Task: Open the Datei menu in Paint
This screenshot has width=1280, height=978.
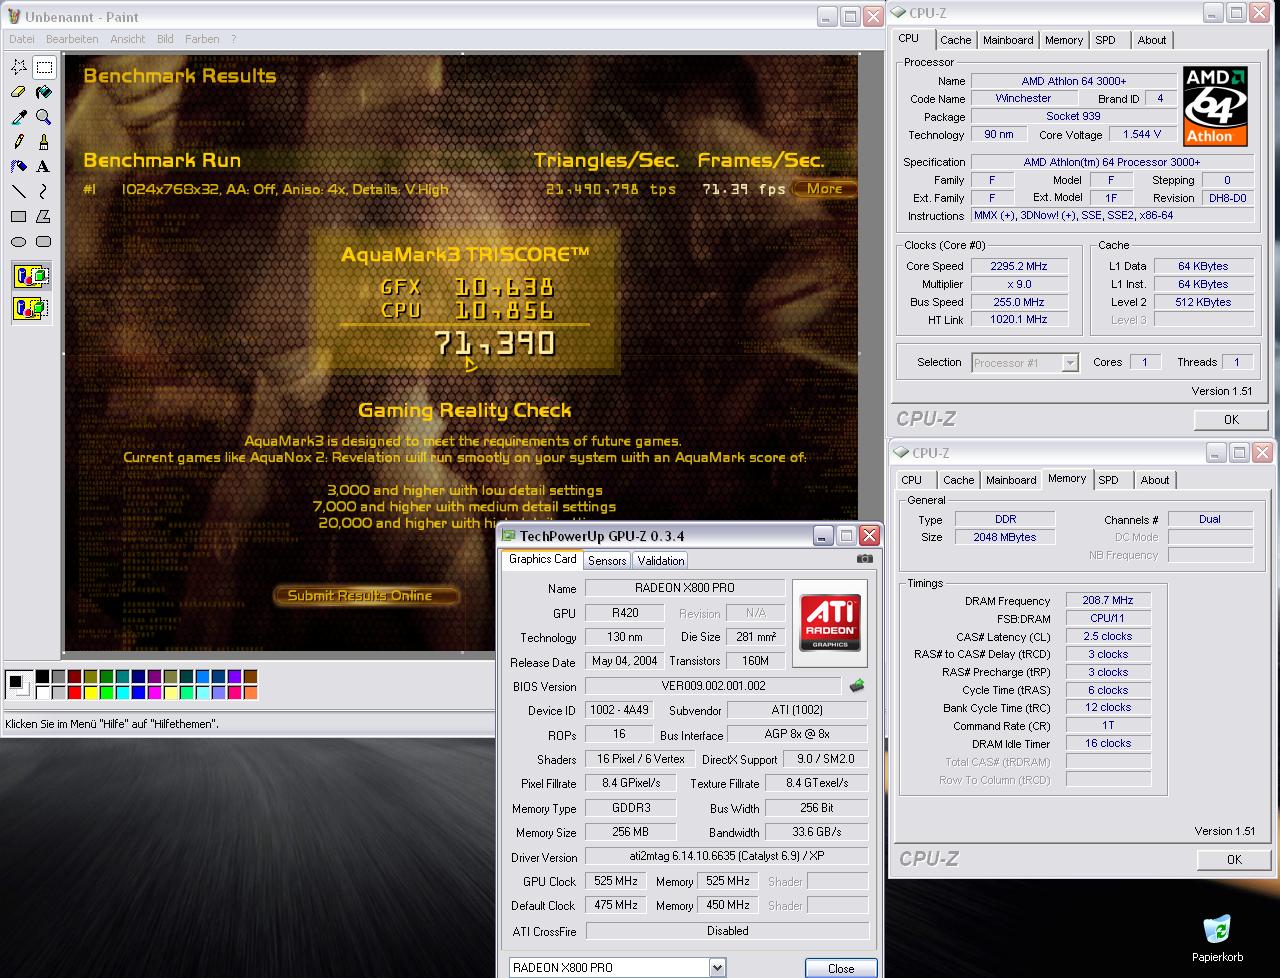Action: [21, 39]
